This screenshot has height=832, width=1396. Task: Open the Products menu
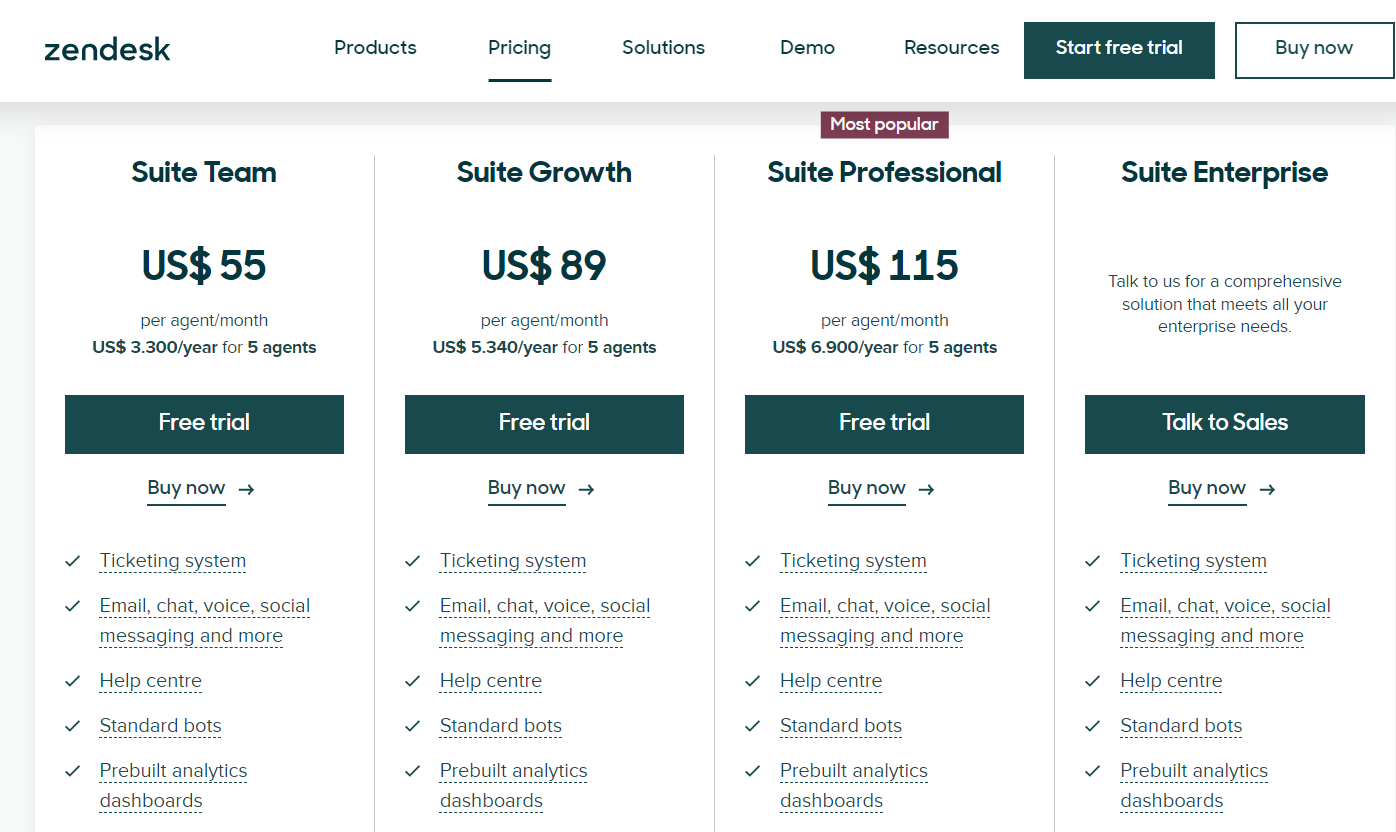(375, 48)
